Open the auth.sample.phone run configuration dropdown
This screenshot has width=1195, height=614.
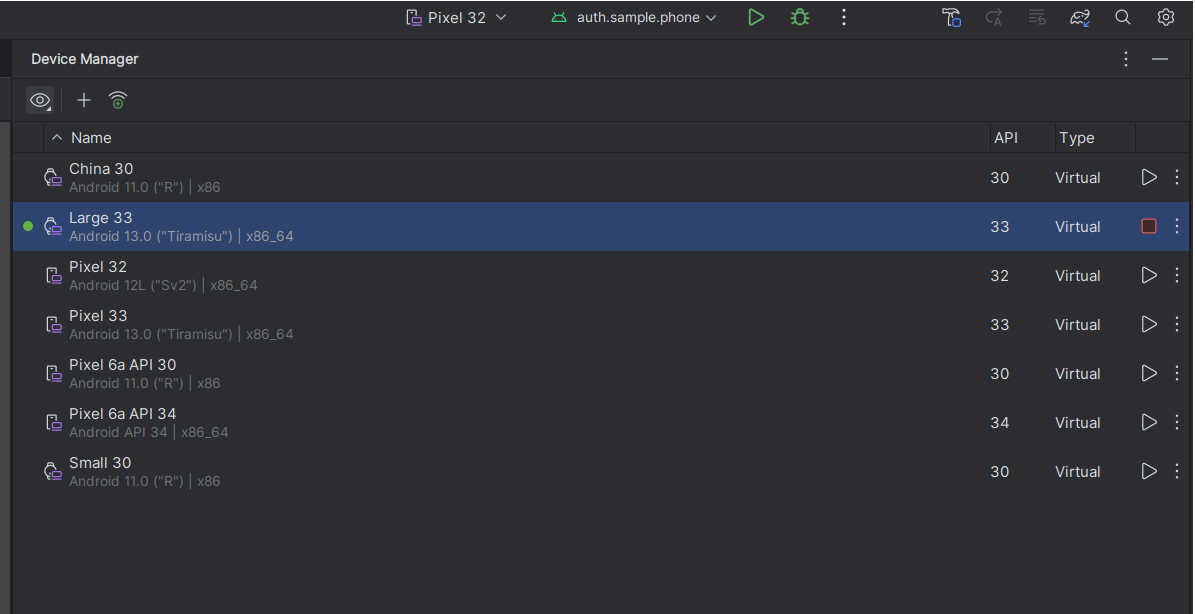point(634,17)
